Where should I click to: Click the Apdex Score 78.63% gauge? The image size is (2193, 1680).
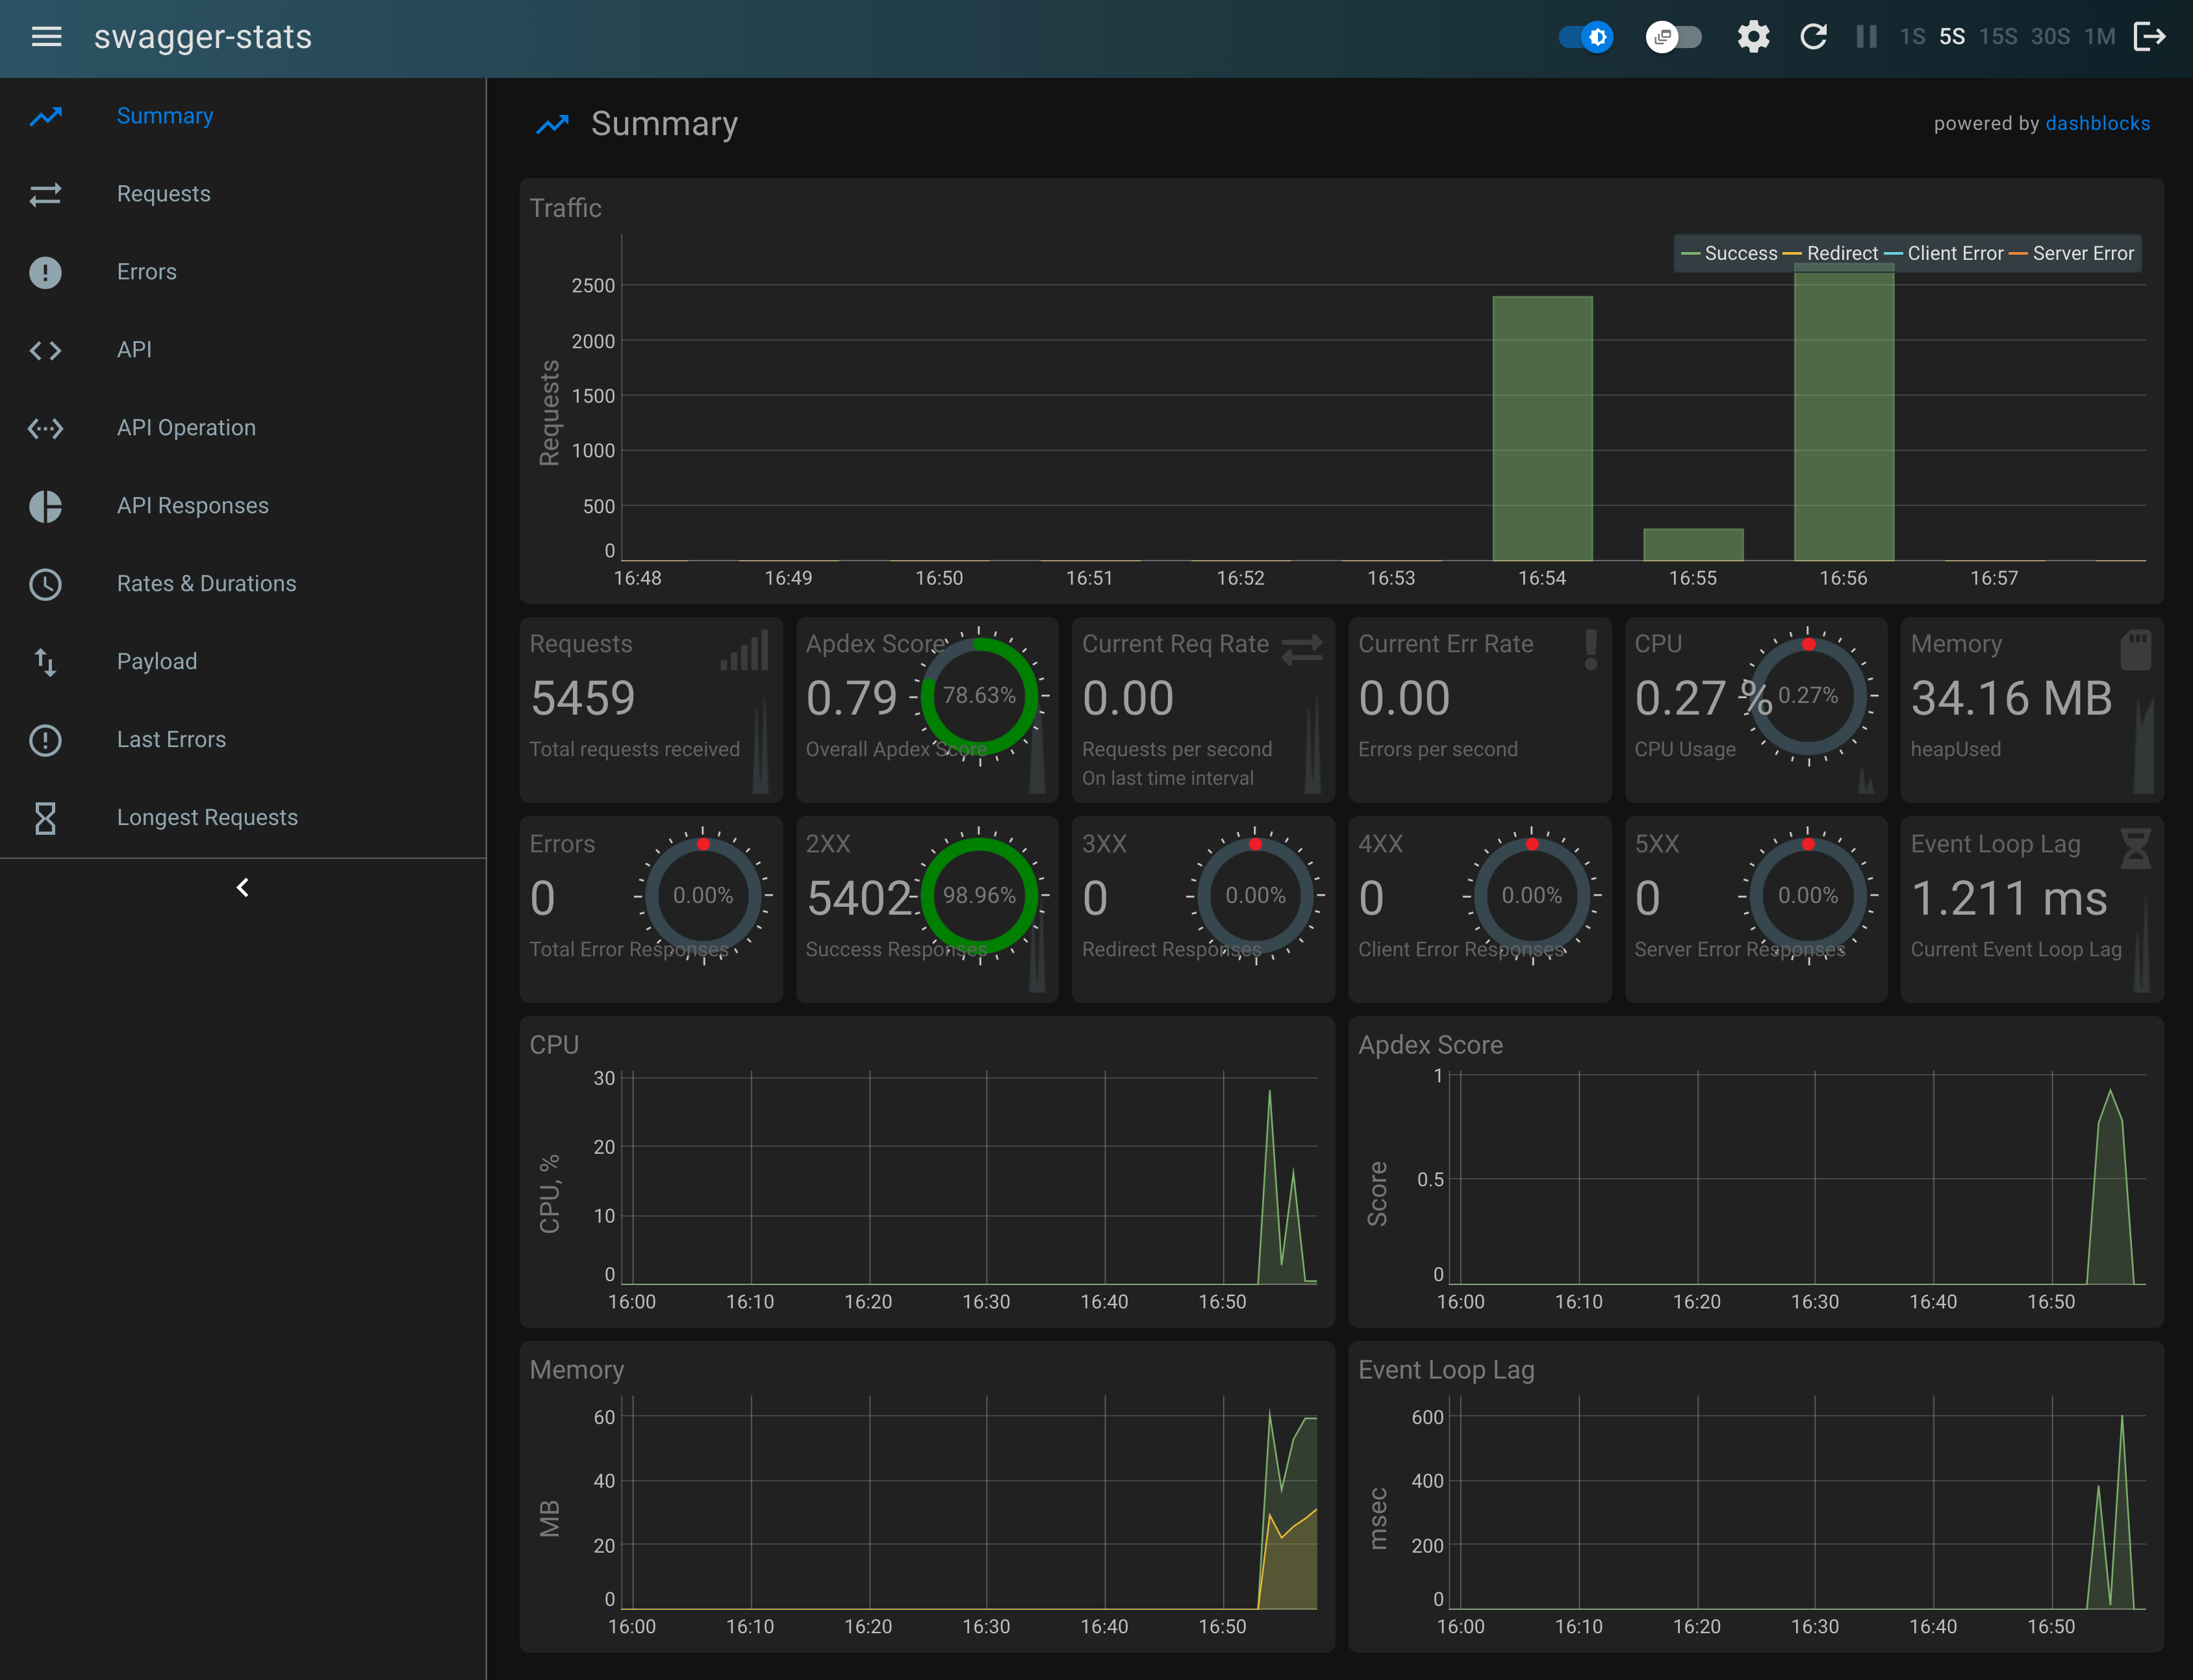pyautogui.click(x=980, y=696)
